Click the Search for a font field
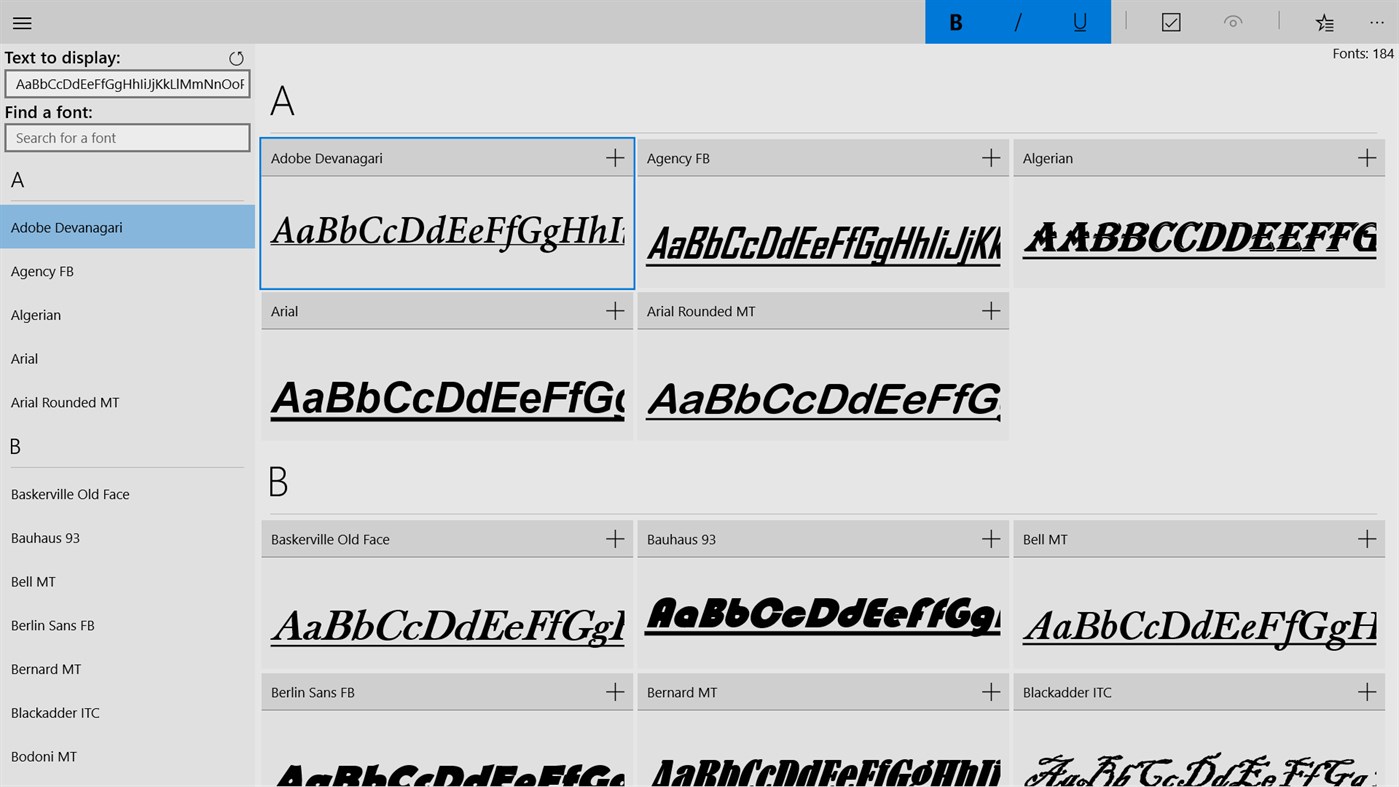1399x787 pixels. tap(127, 138)
